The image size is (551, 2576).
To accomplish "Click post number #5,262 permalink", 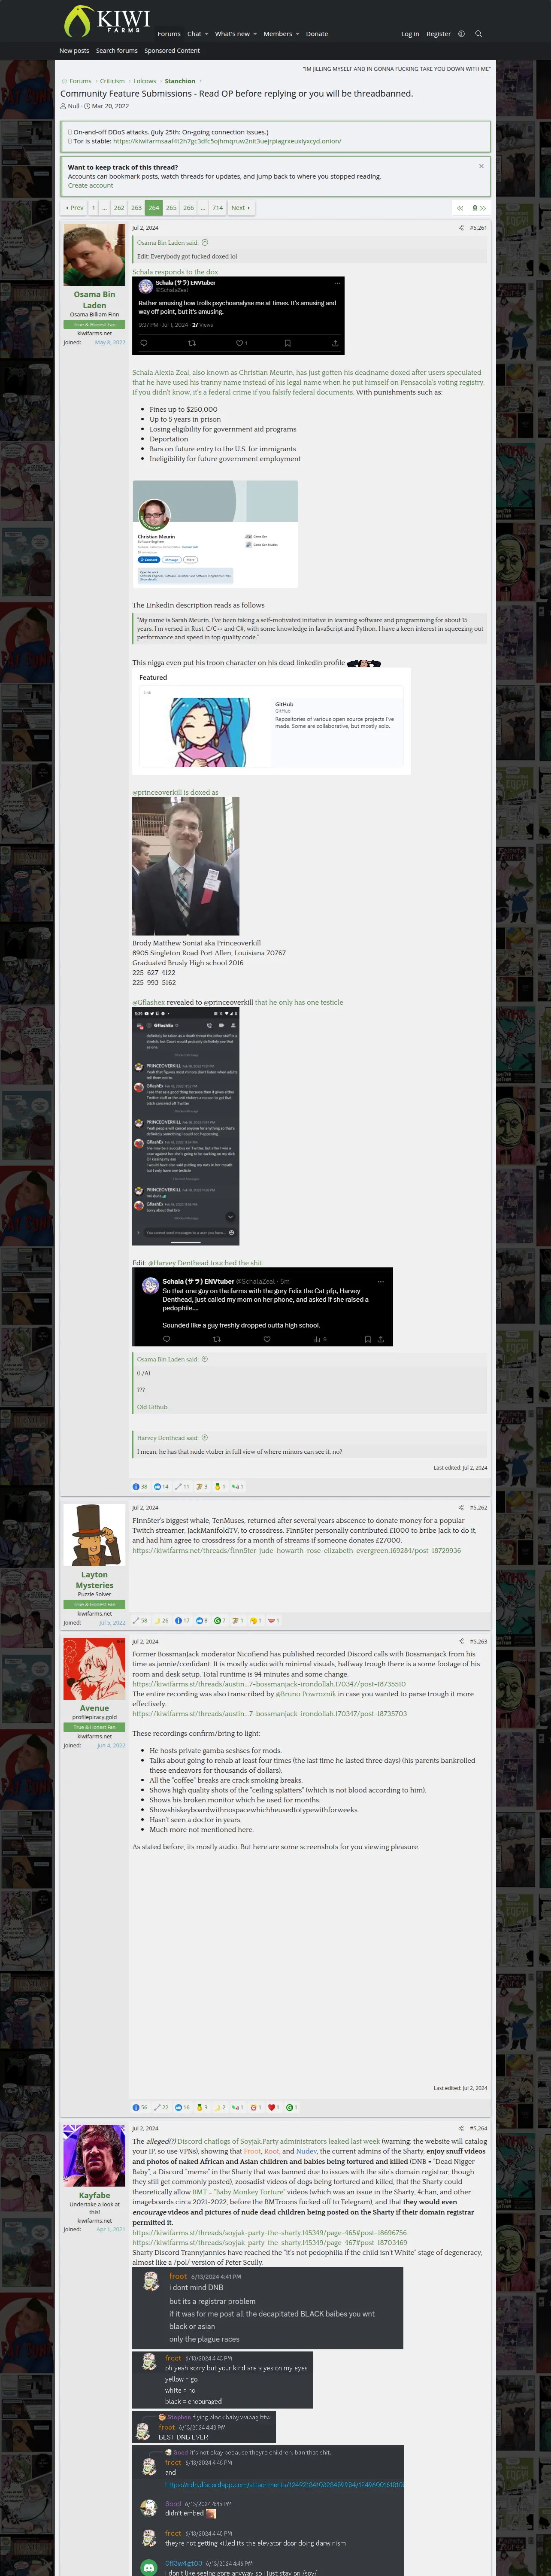I will coord(478,1507).
